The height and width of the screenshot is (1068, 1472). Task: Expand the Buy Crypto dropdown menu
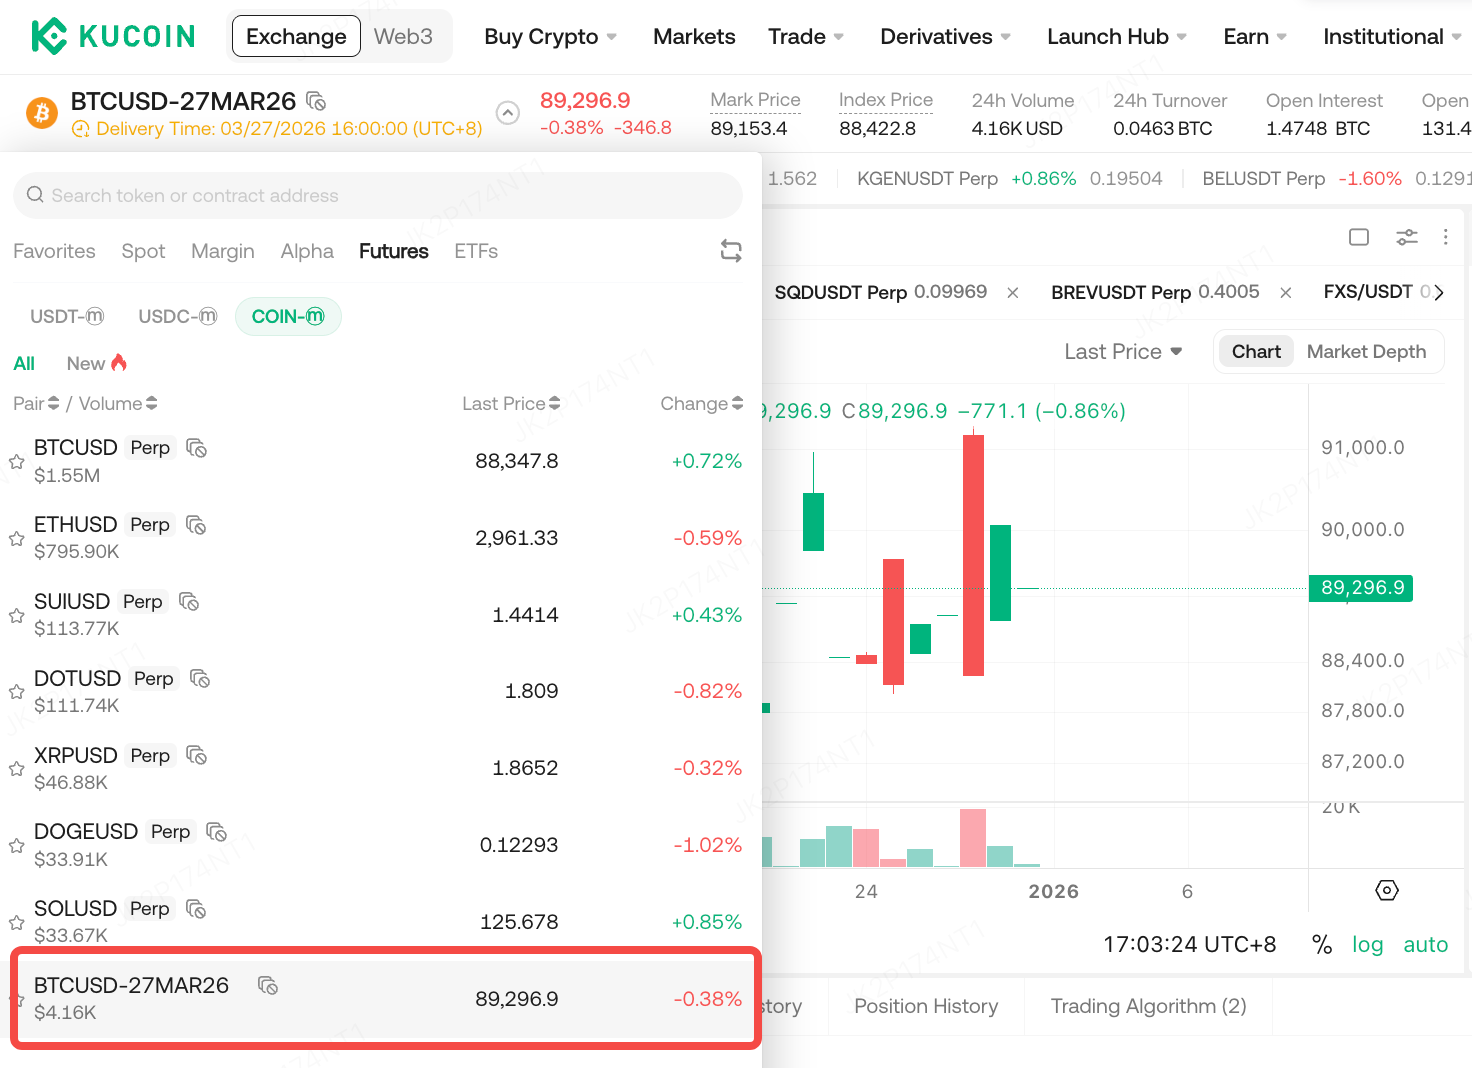coord(550,37)
